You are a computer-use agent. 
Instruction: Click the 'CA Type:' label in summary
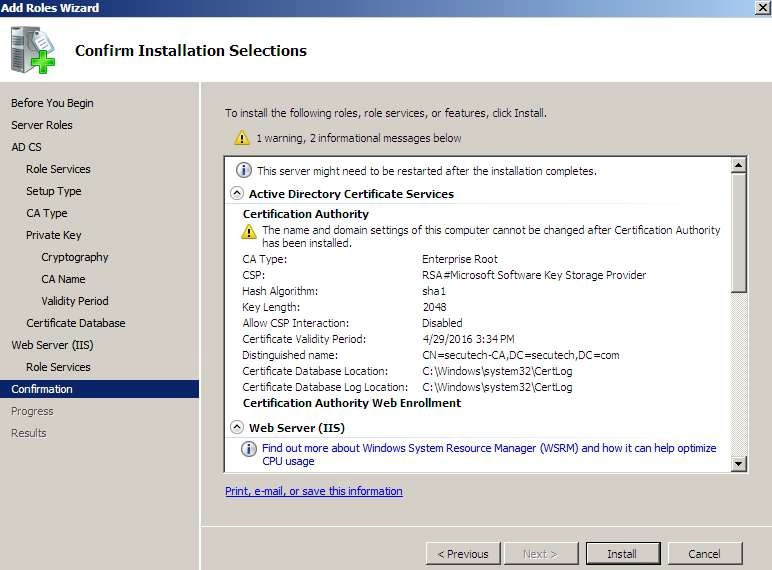click(264, 259)
